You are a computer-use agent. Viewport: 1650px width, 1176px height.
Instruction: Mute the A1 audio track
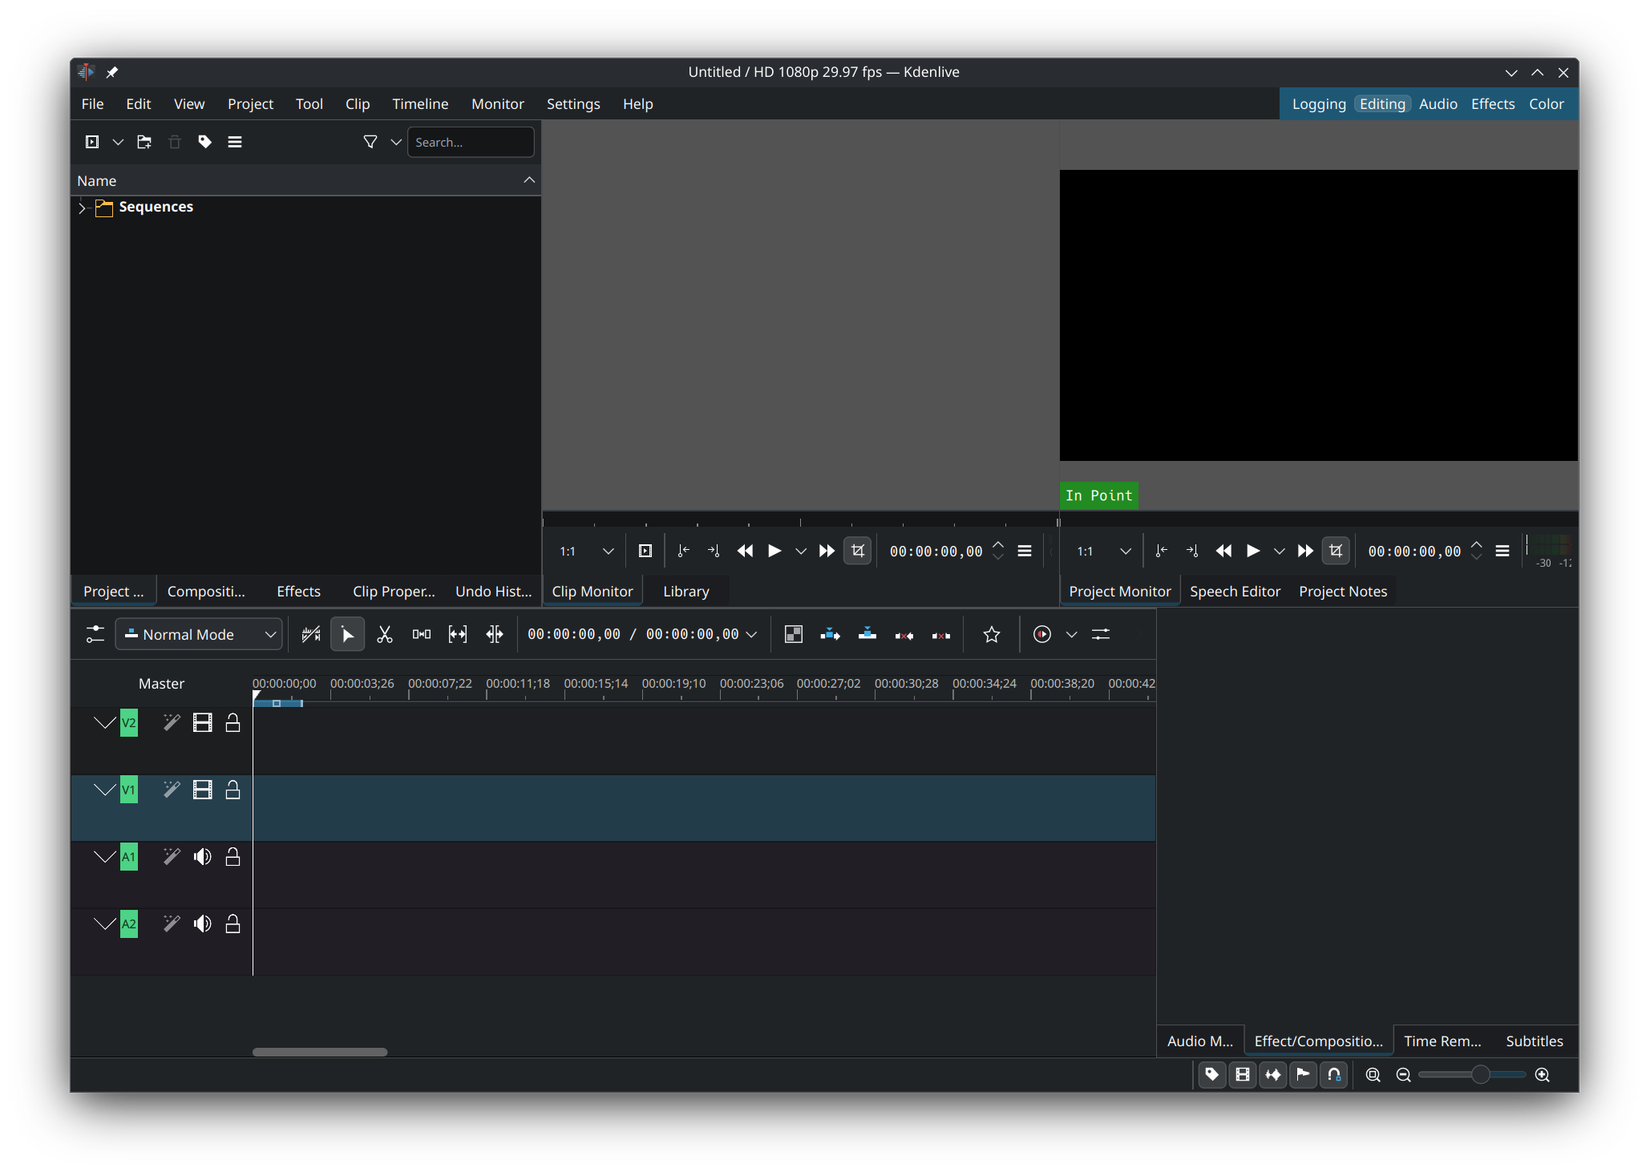click(x=202, y=857)
